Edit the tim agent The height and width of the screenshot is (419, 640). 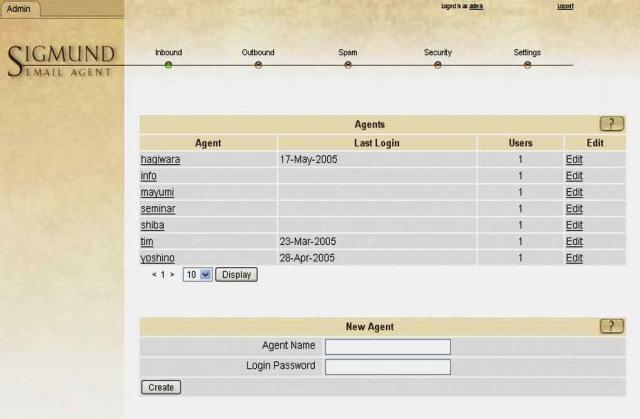tap(574, 242)
